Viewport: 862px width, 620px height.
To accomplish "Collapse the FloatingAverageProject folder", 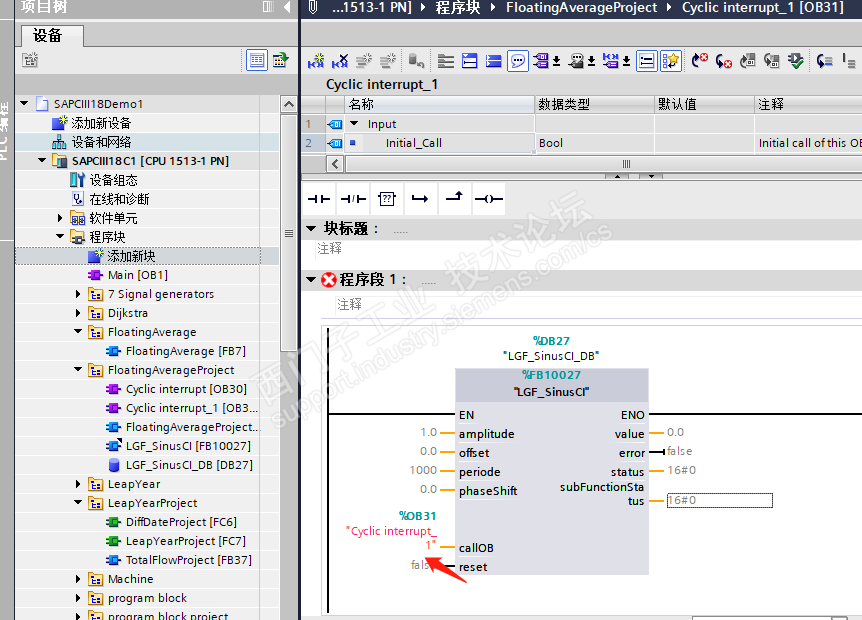I will [x=78, y=369].
